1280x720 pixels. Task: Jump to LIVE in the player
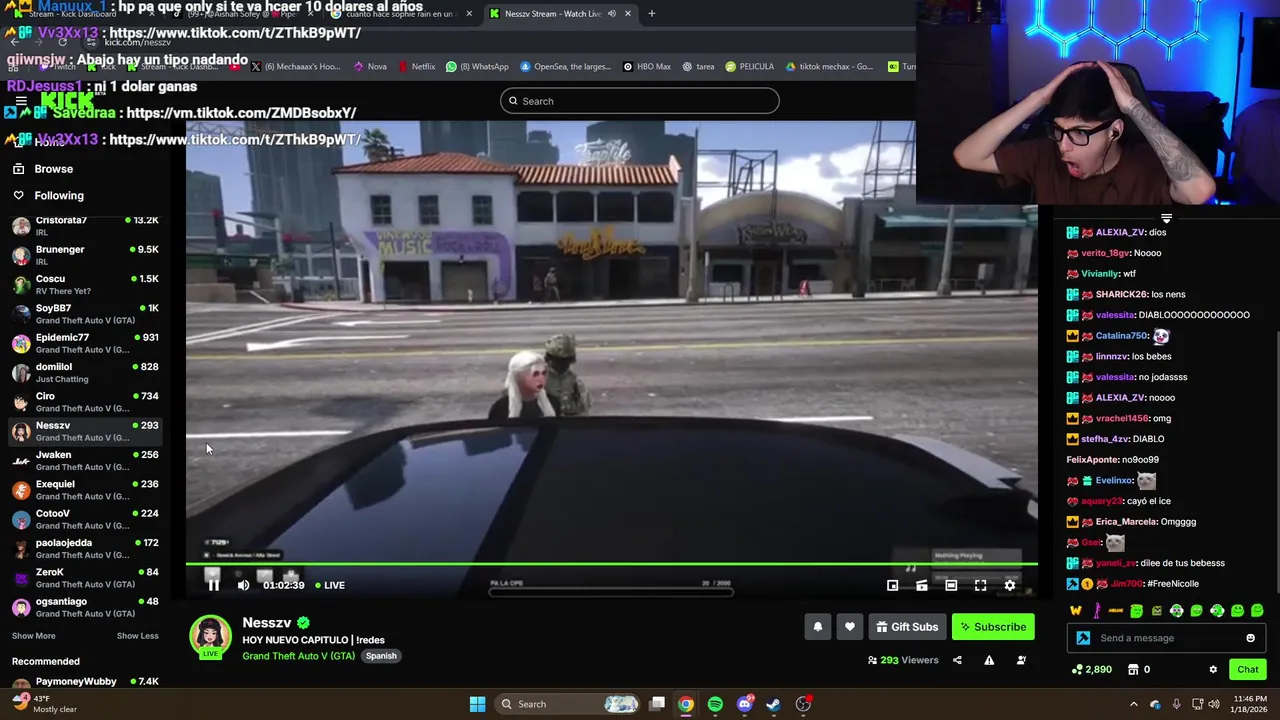330,585
